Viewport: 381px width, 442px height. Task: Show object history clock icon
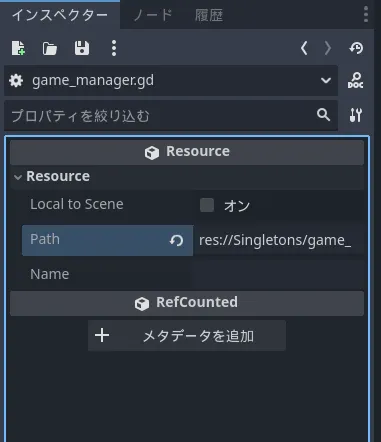356,48
